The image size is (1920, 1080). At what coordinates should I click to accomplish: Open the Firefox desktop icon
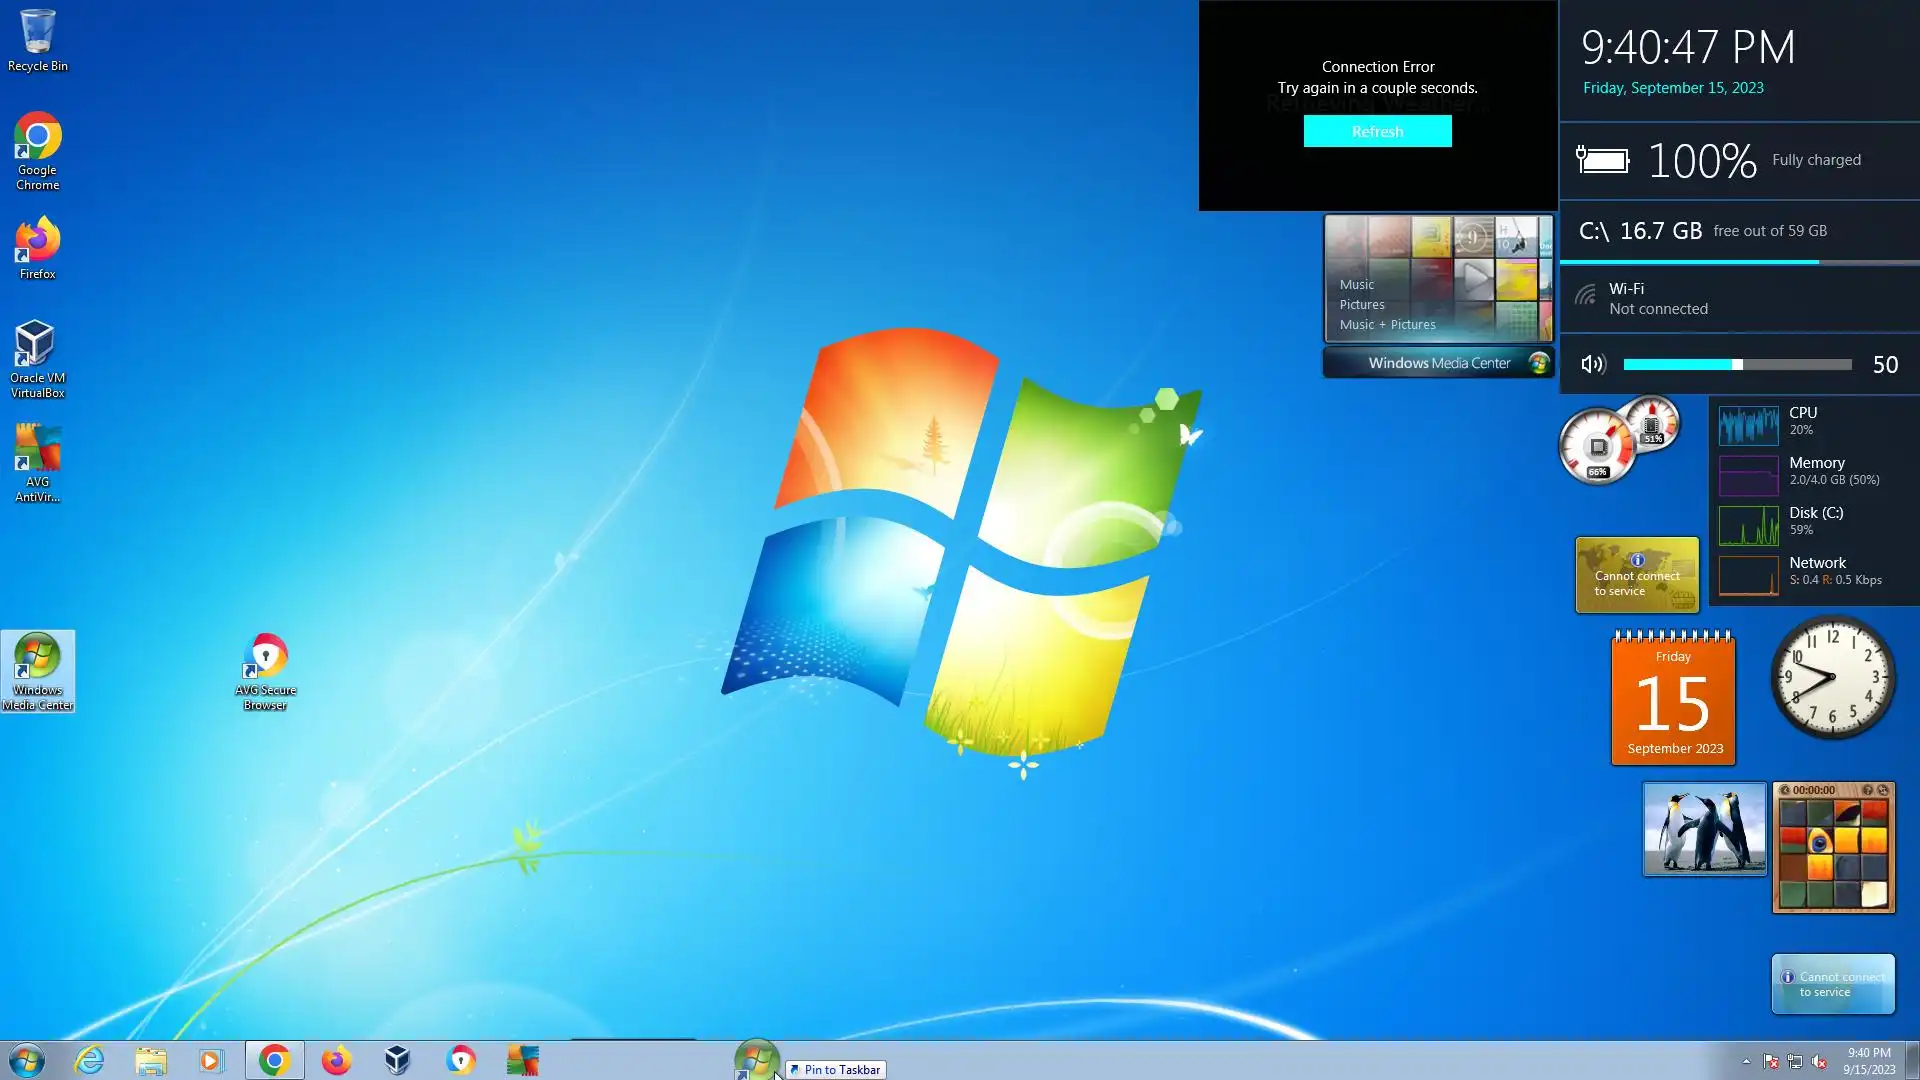[x=37, y=243]
